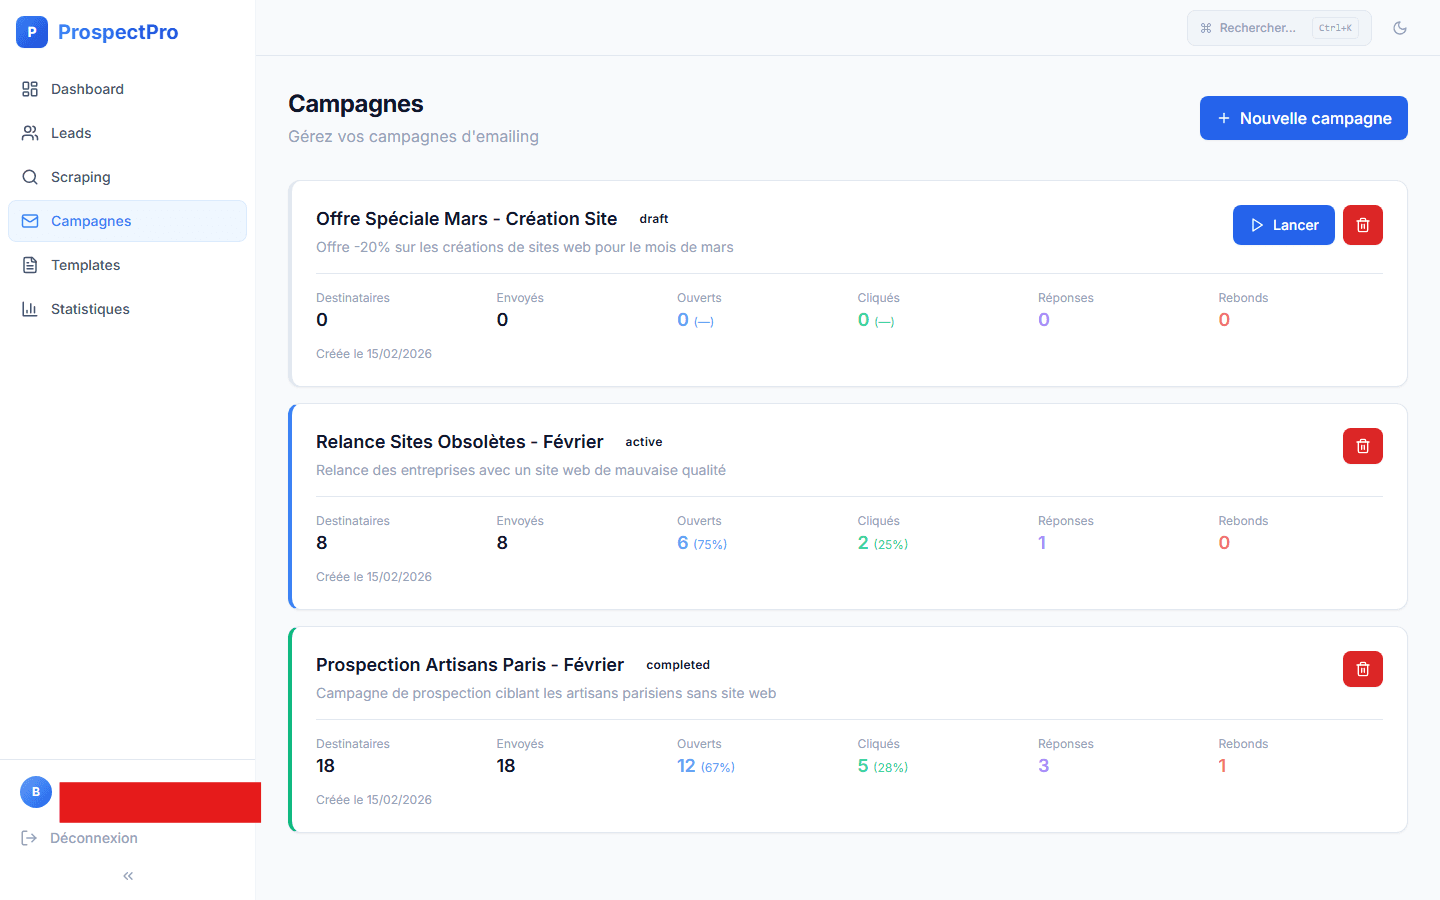The height and width of the screenshot is (900, 1440).
Task: Delete the 'Offre Spéciale Mars' campaign
Action: tap(1362, 225)
